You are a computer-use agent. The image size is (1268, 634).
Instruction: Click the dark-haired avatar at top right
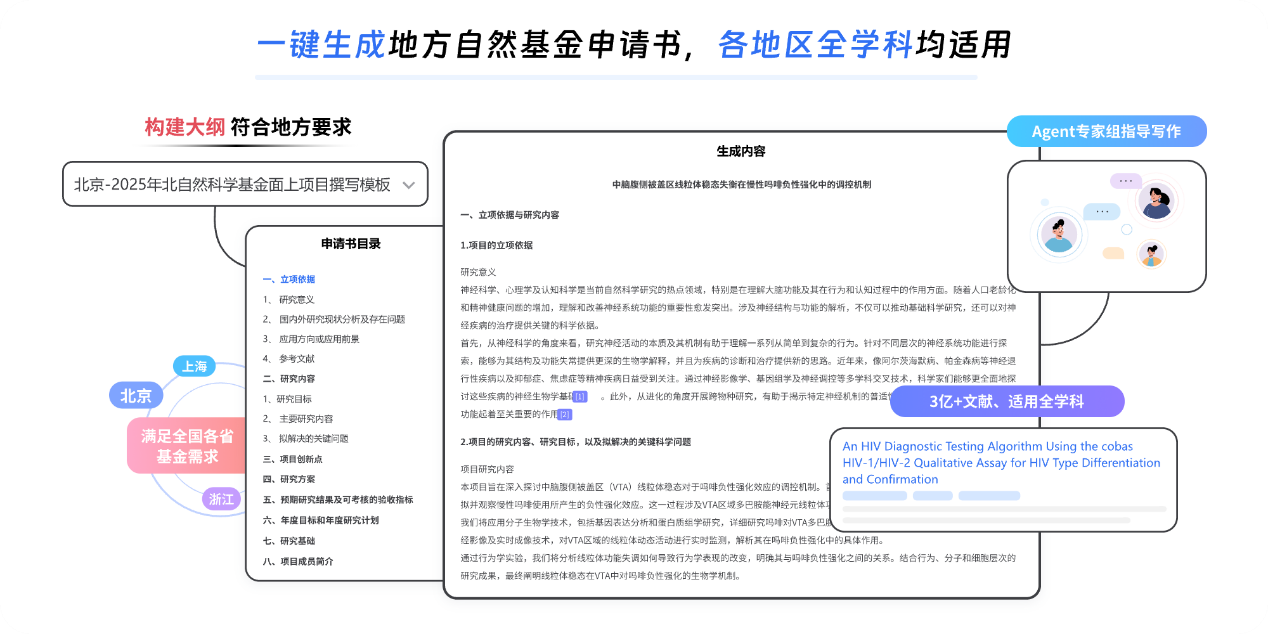1156,203
